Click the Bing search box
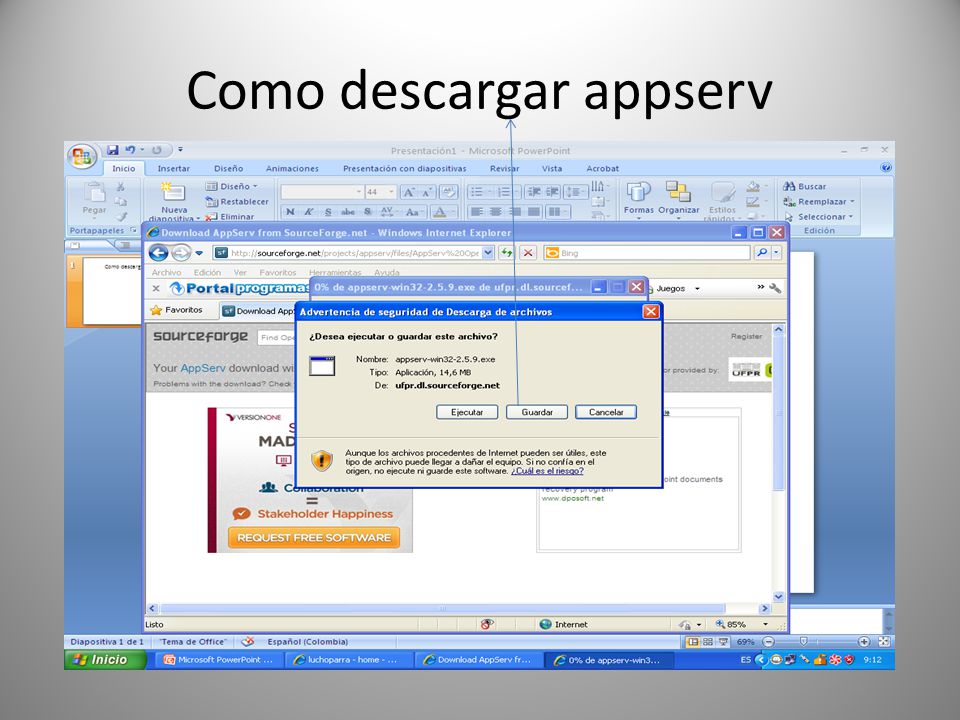 [x=646, y=253]
